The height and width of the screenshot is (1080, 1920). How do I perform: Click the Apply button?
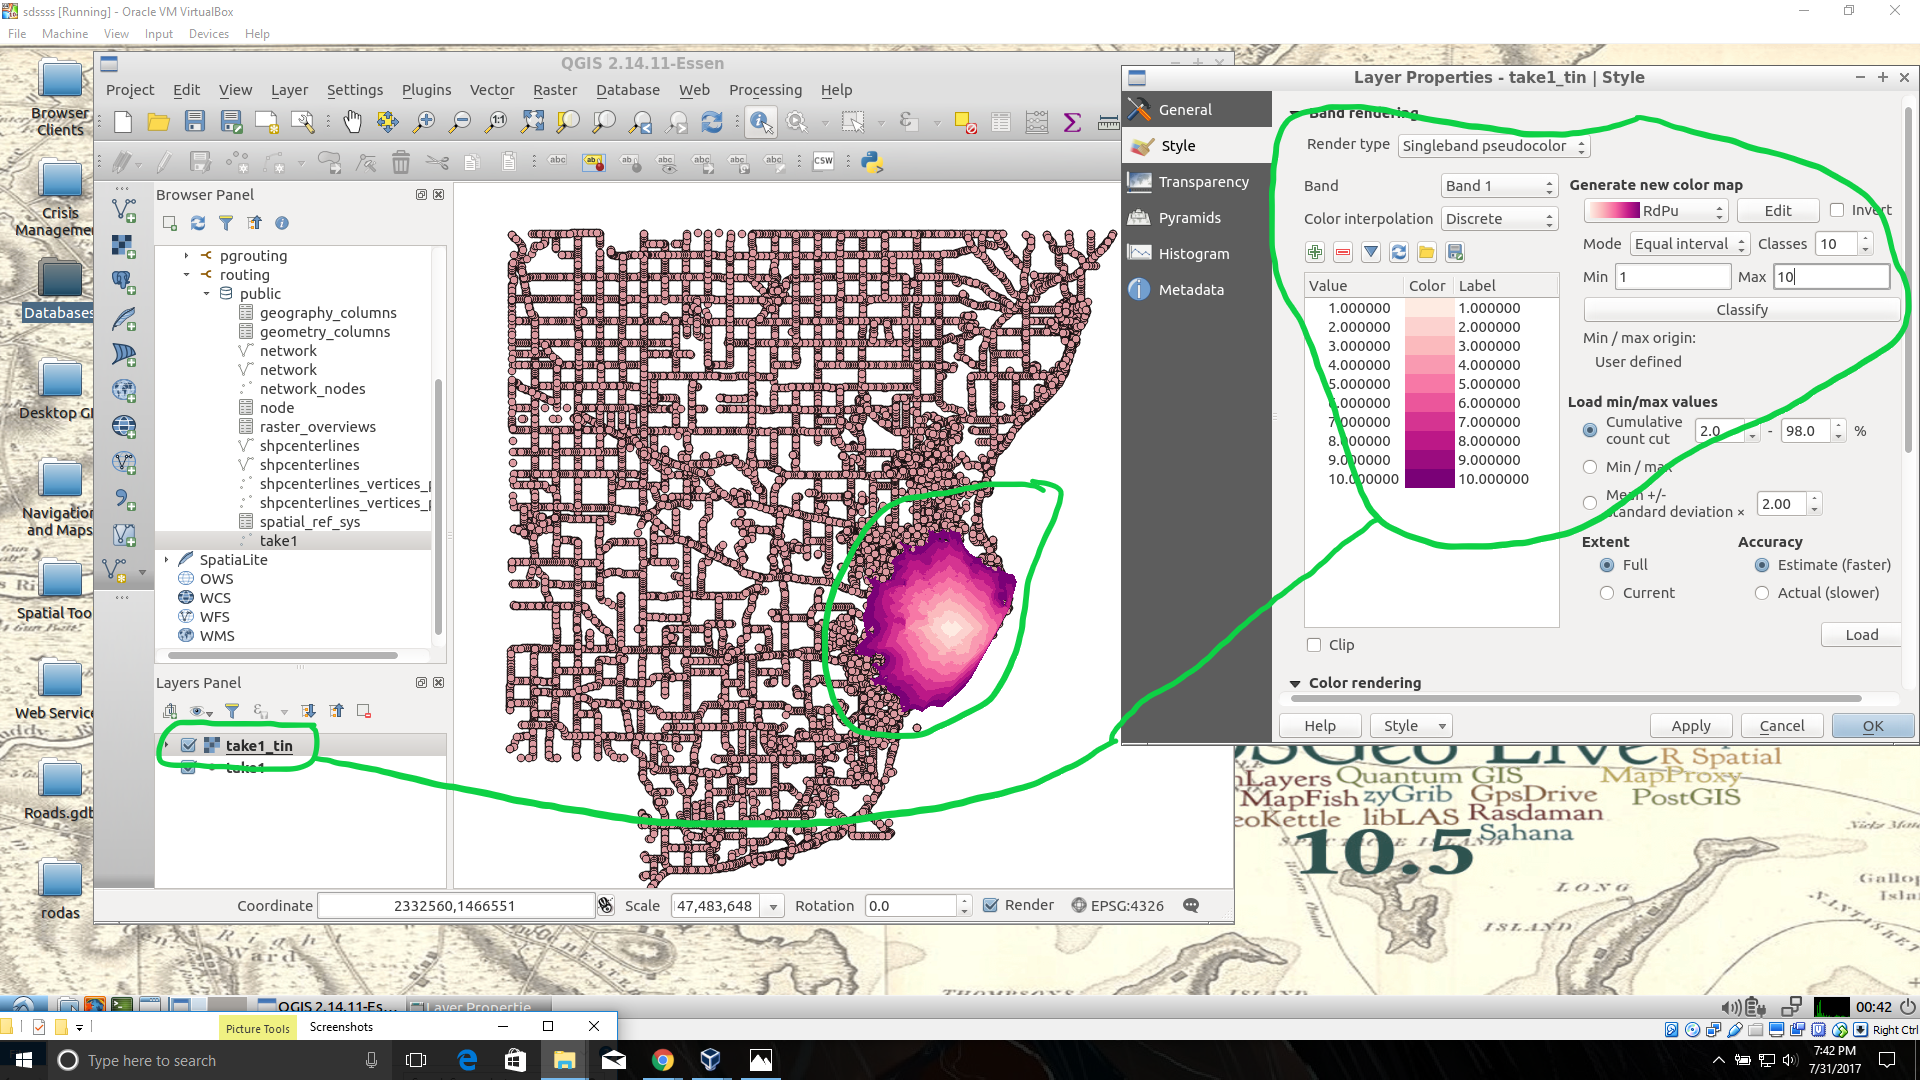coord(1690,726)
